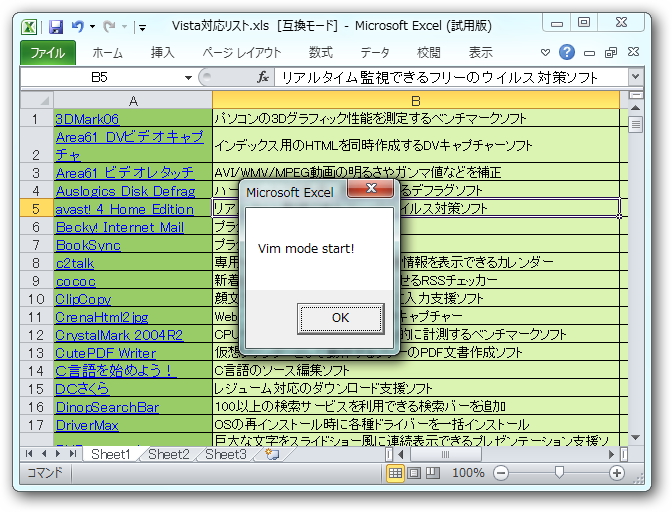
Task: Switch to Sheet2 tab
Action: pyautogui.click(x=168, y=454)
